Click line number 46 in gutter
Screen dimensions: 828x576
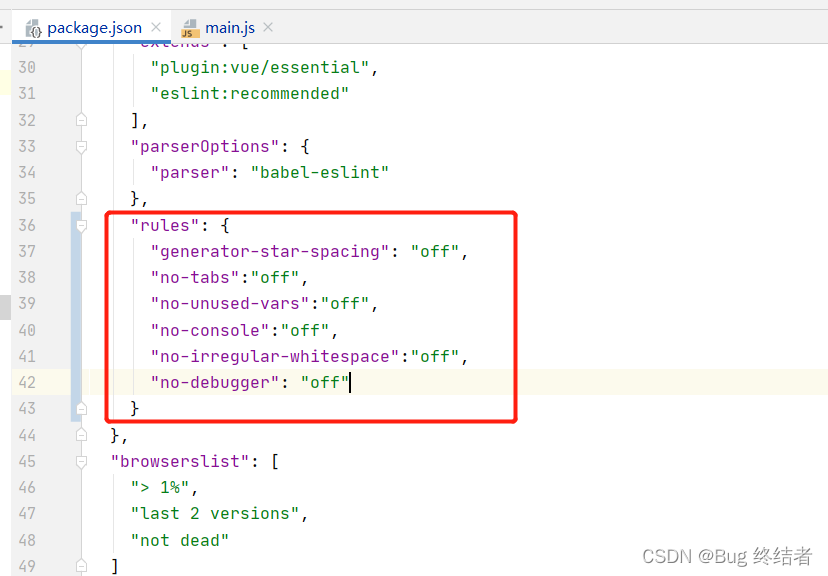27,487
